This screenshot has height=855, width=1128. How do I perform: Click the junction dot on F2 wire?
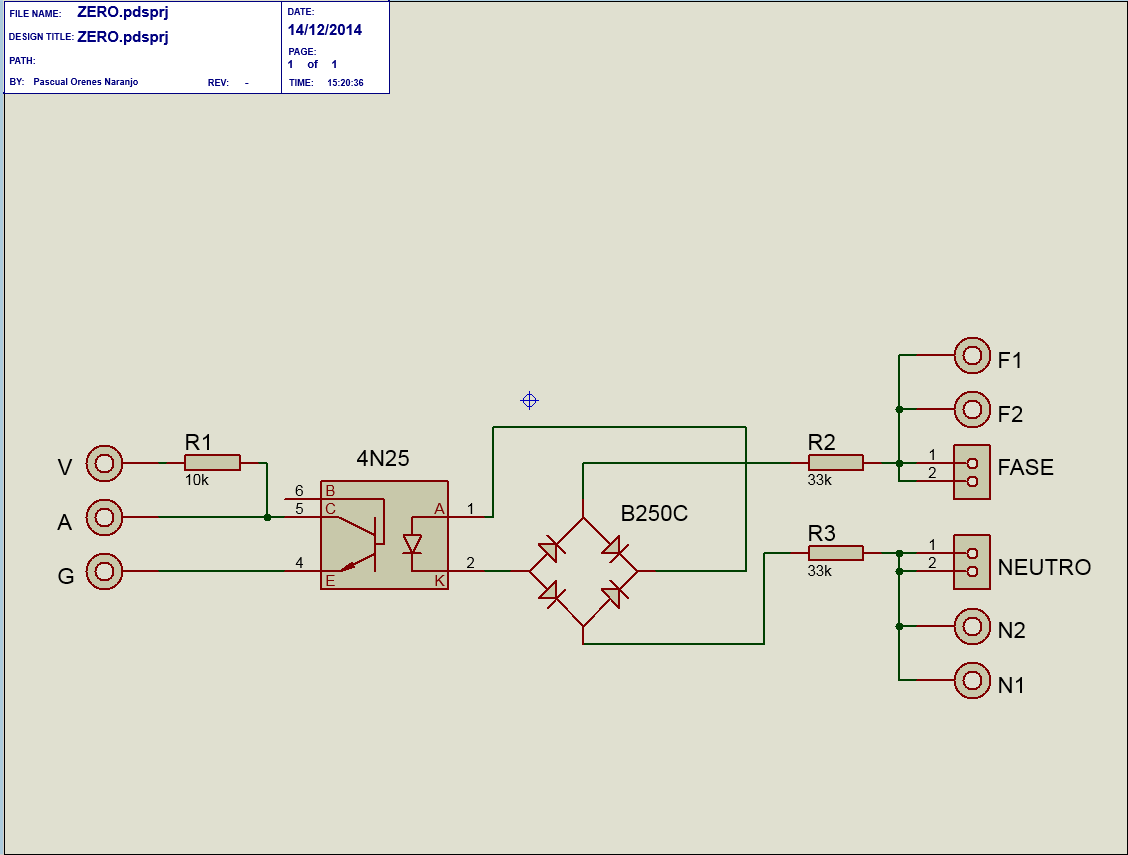click(x=899, y=409)
